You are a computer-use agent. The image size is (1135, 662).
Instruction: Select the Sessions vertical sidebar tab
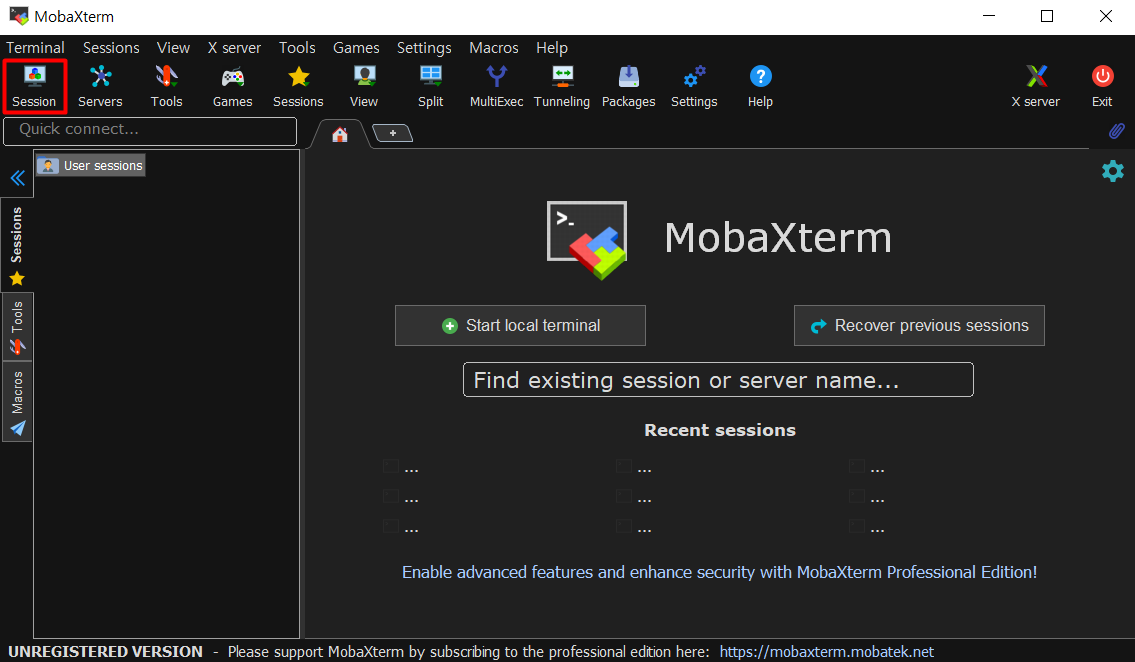coord(17,245)
